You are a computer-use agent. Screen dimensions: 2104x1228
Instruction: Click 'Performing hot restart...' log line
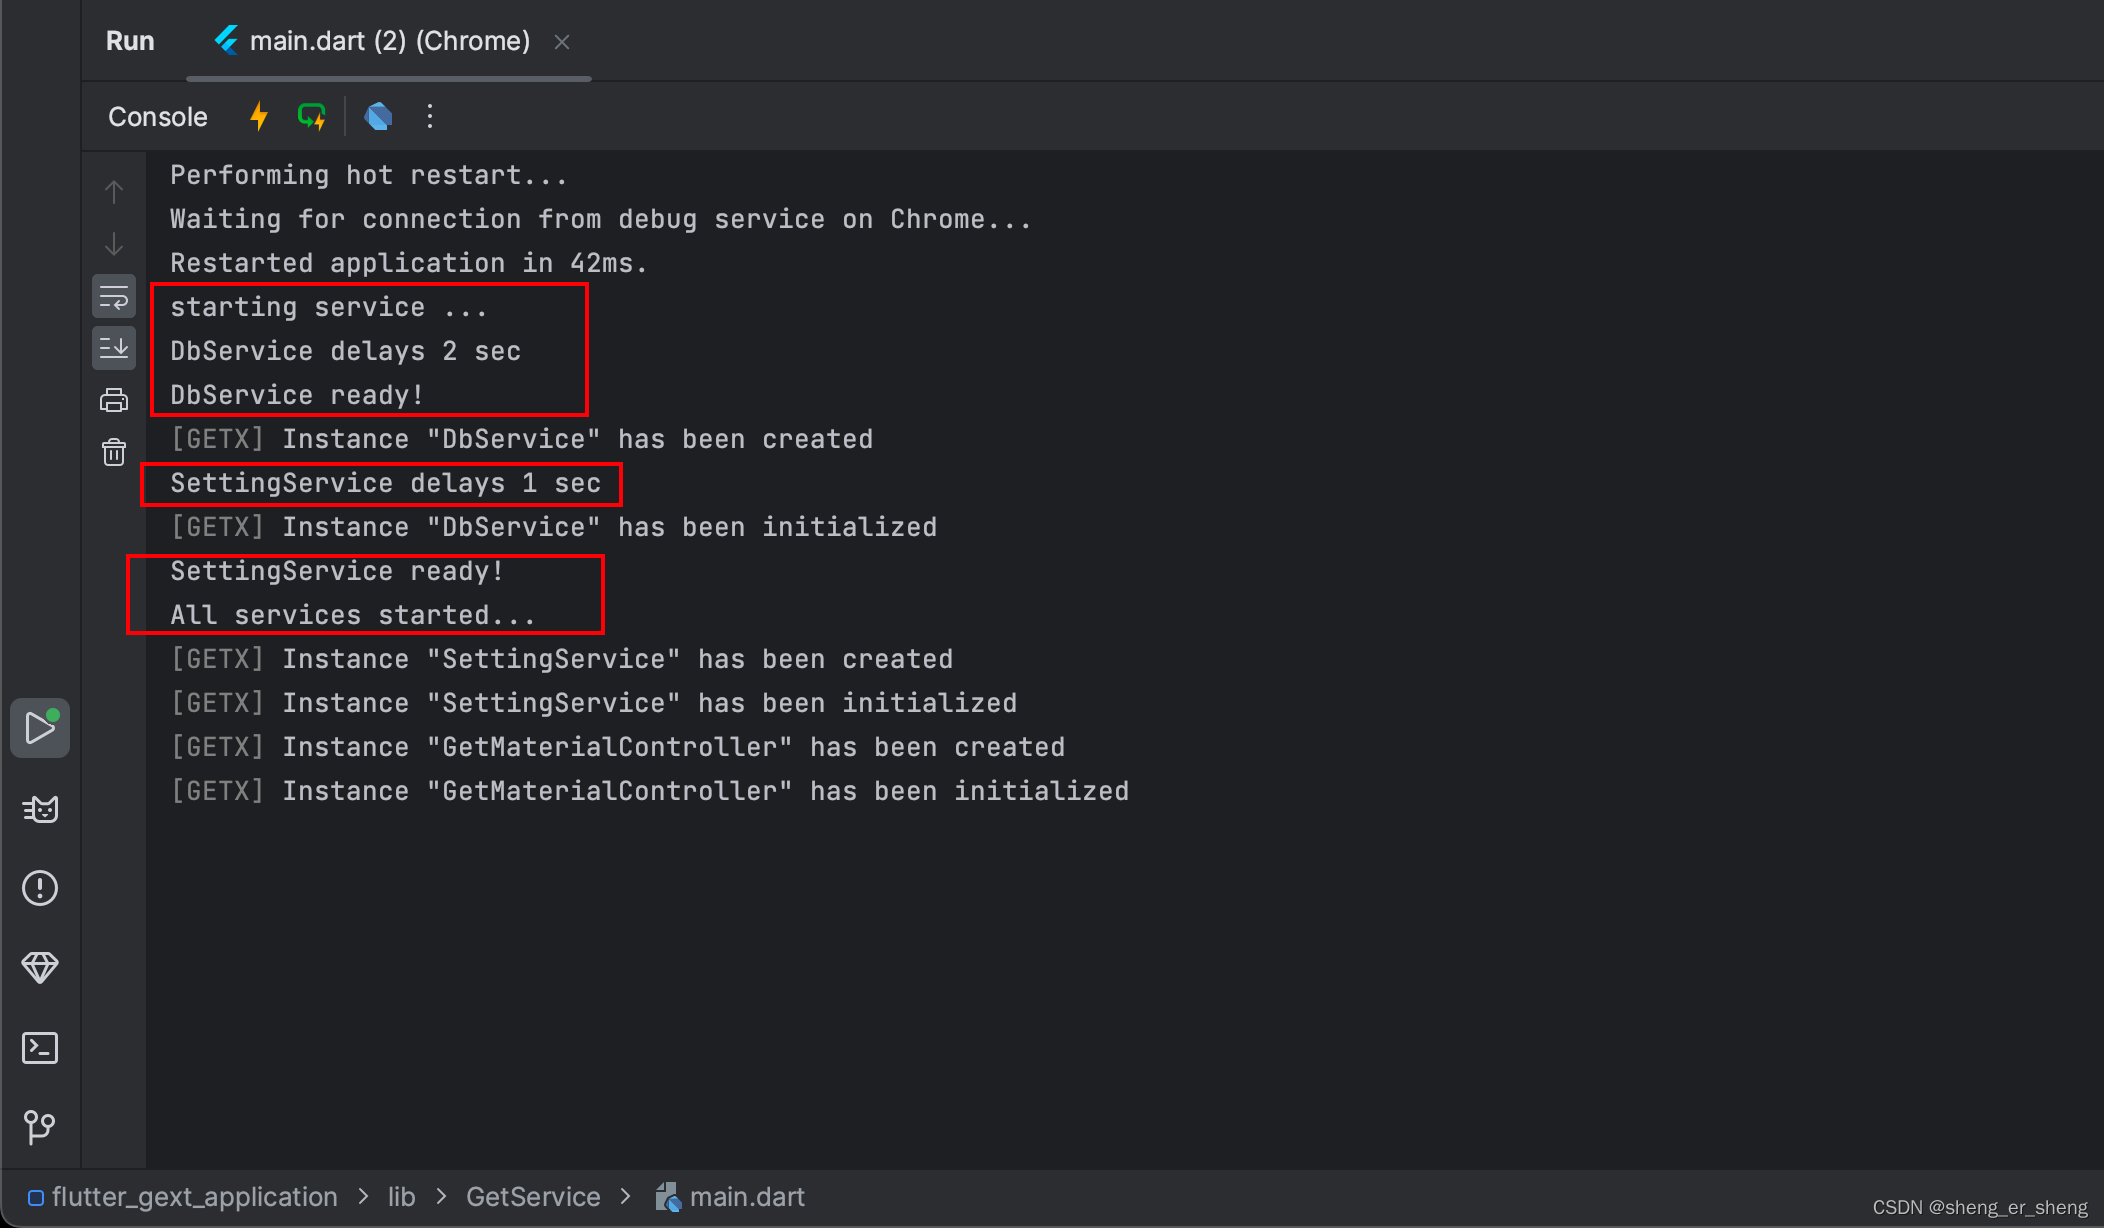[369, 175]
